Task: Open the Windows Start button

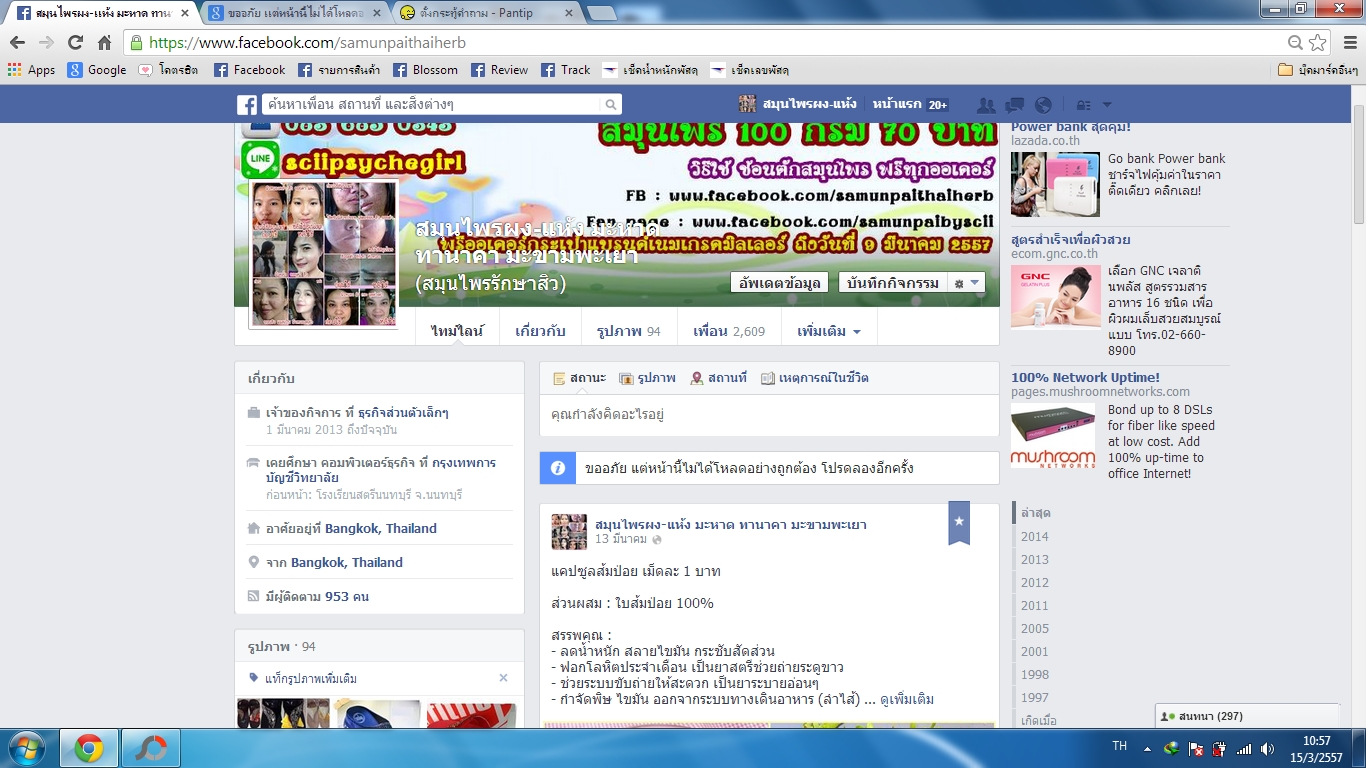Action: click(x=25, y=747)
